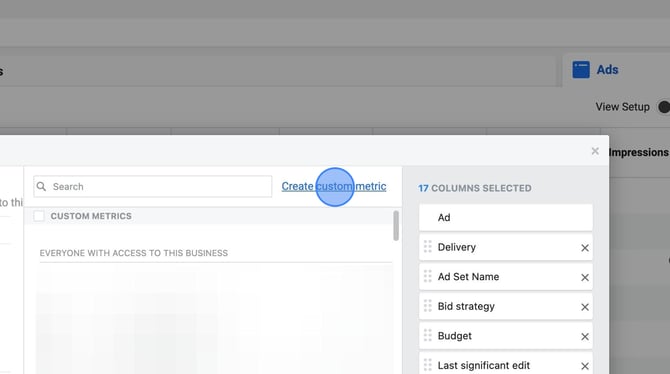Select the Delivery column label
This screenshot has height=374, width=670.
(x=456, y=247)
